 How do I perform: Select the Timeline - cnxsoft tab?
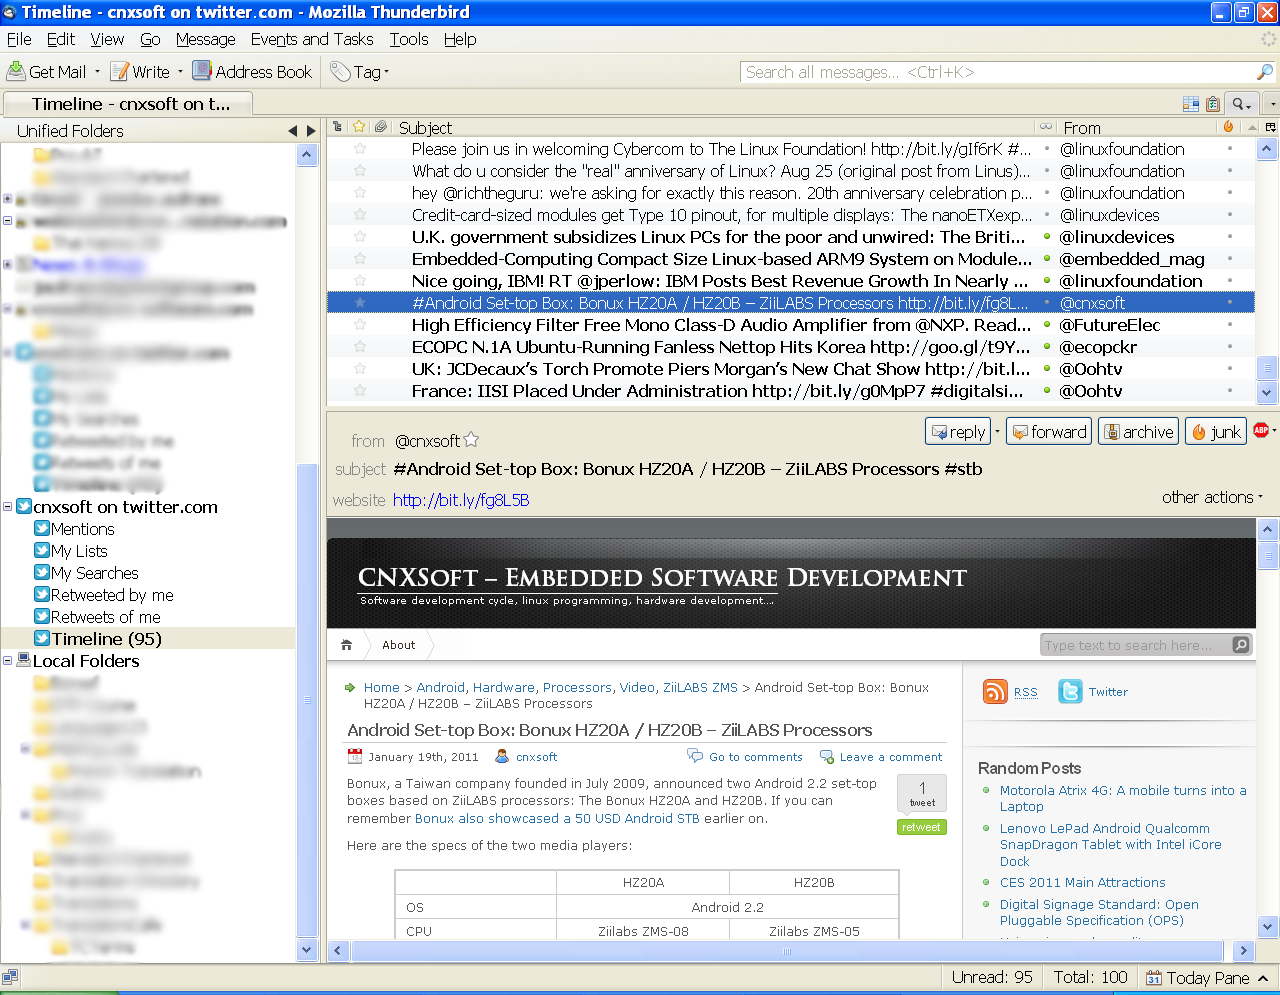point(129,104)
